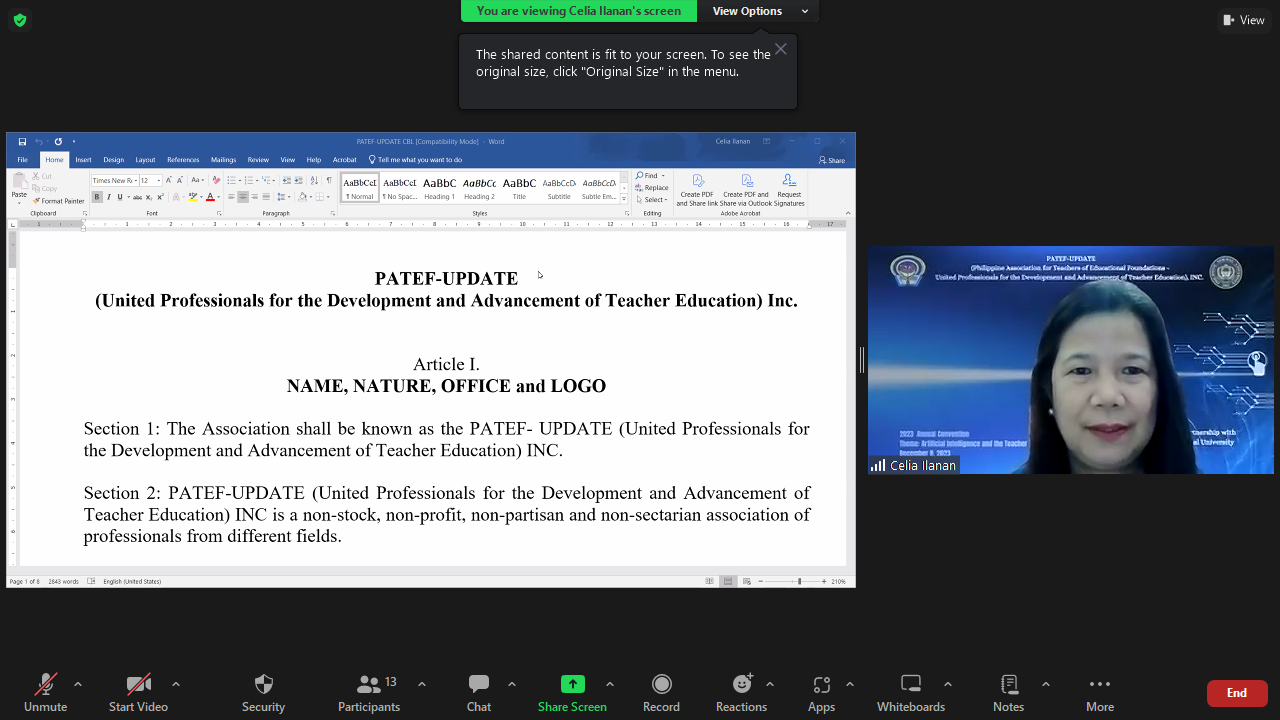Click the red End meeting button

coord(1237,693)
